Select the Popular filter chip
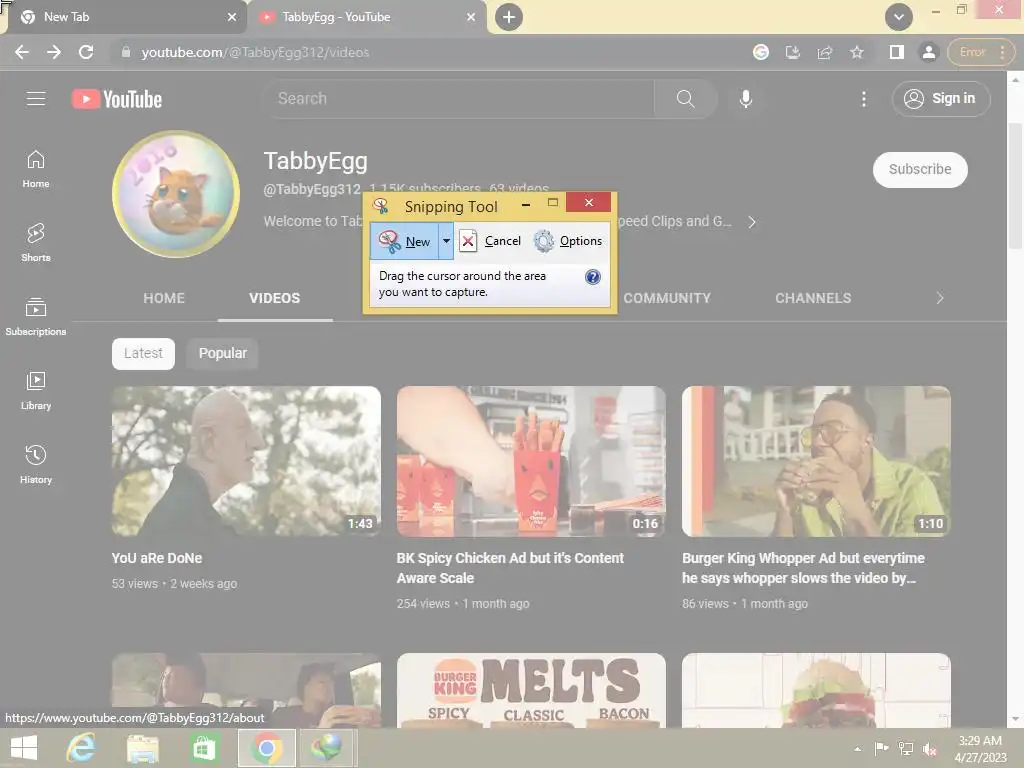The height and width of the screenshot is (768, 1024). [x=223, y=353]
